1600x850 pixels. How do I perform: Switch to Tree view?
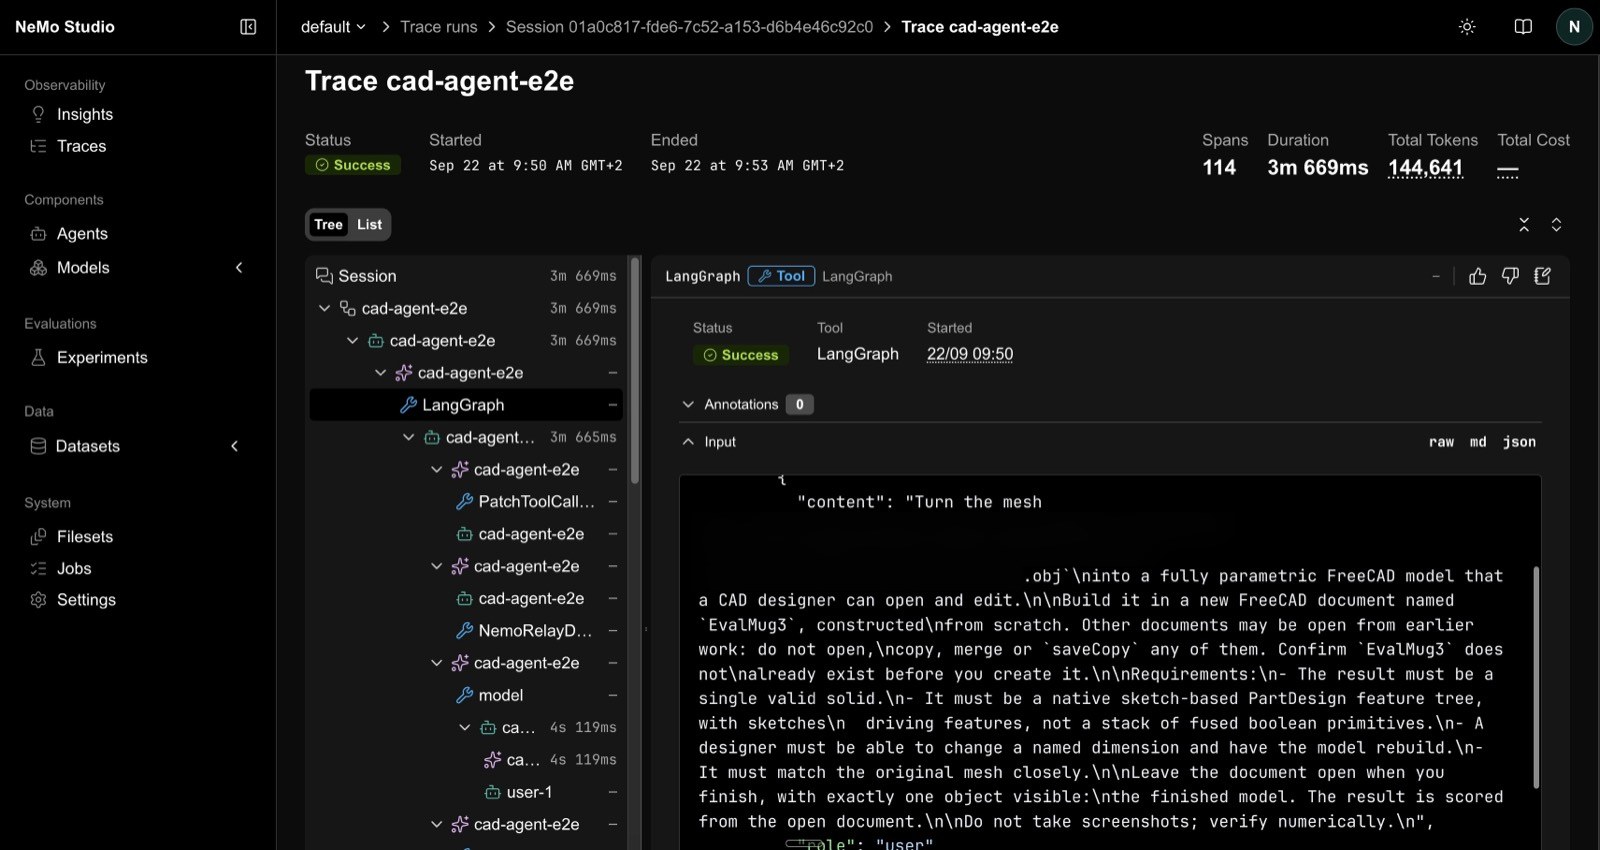[x=328, y=224]
